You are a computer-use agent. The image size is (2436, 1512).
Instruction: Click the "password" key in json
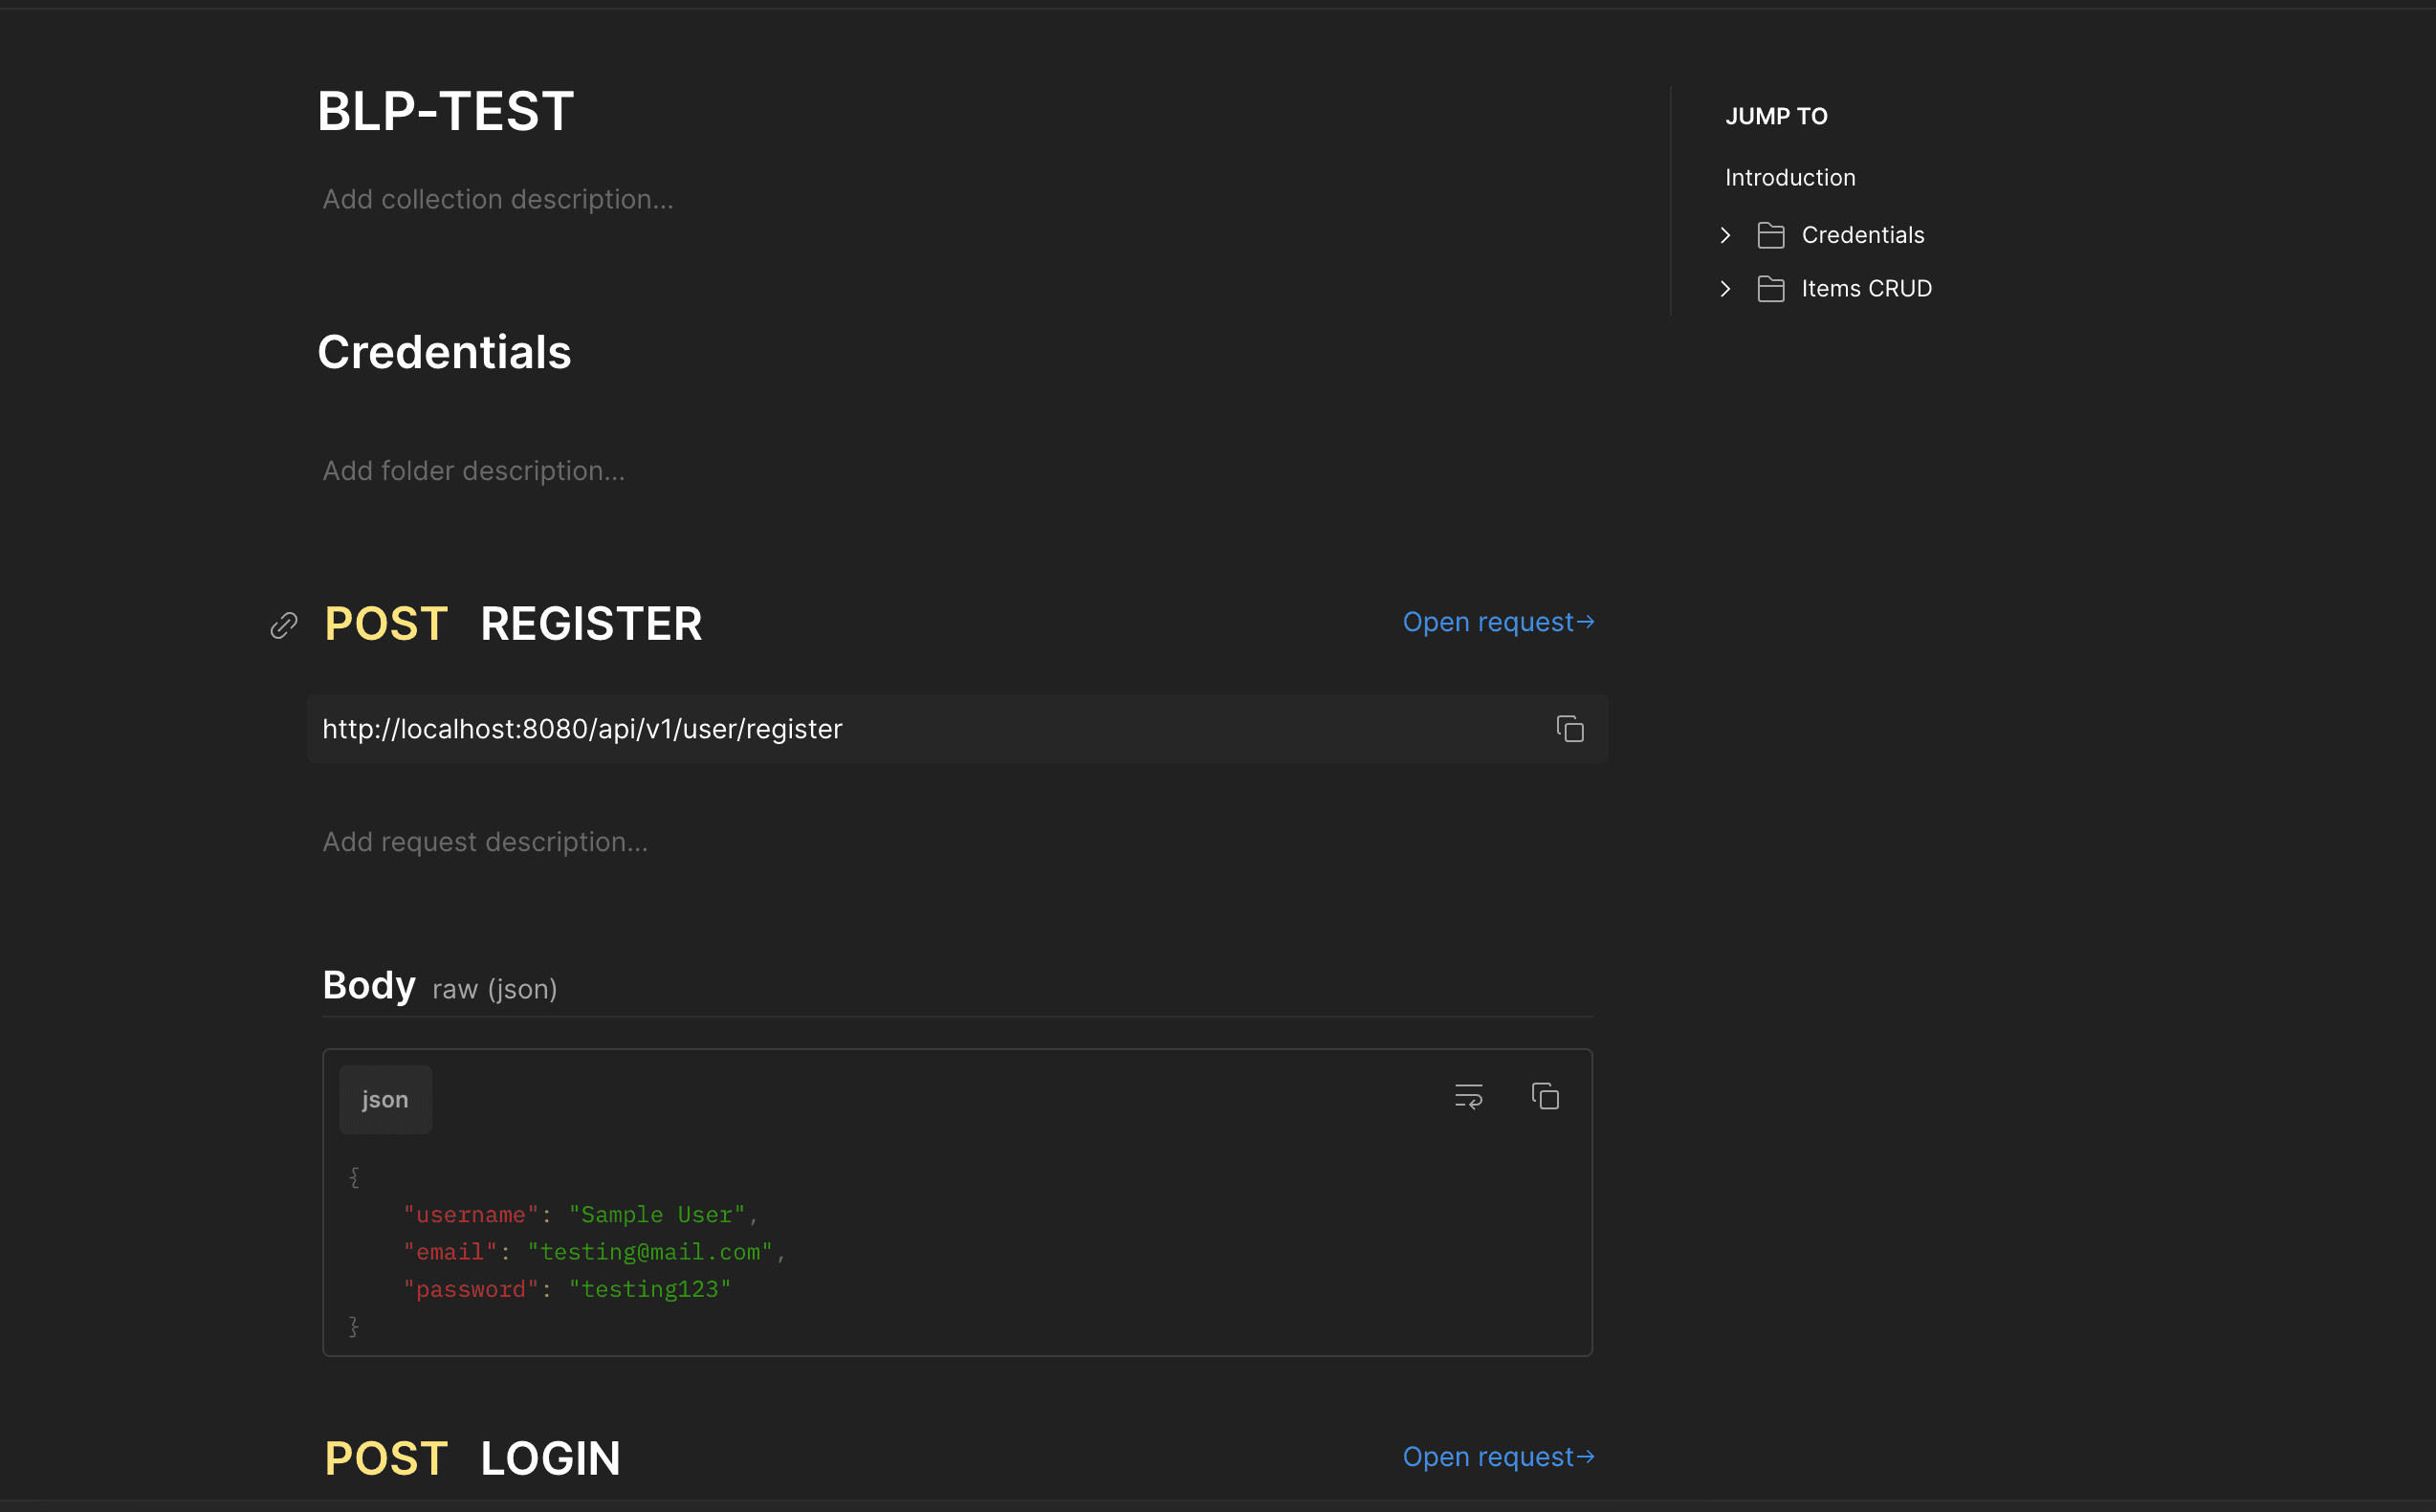point(471,1290)
